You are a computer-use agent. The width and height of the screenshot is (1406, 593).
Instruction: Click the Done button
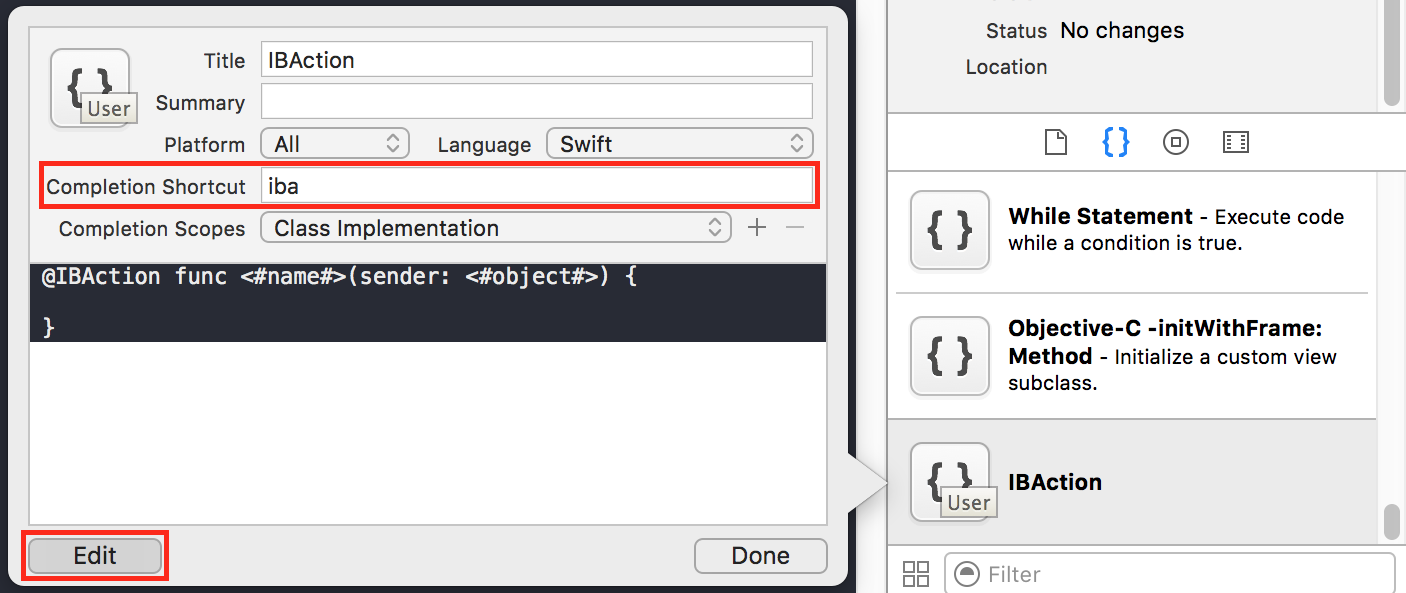pyautogui.click(x=760, y=556)
